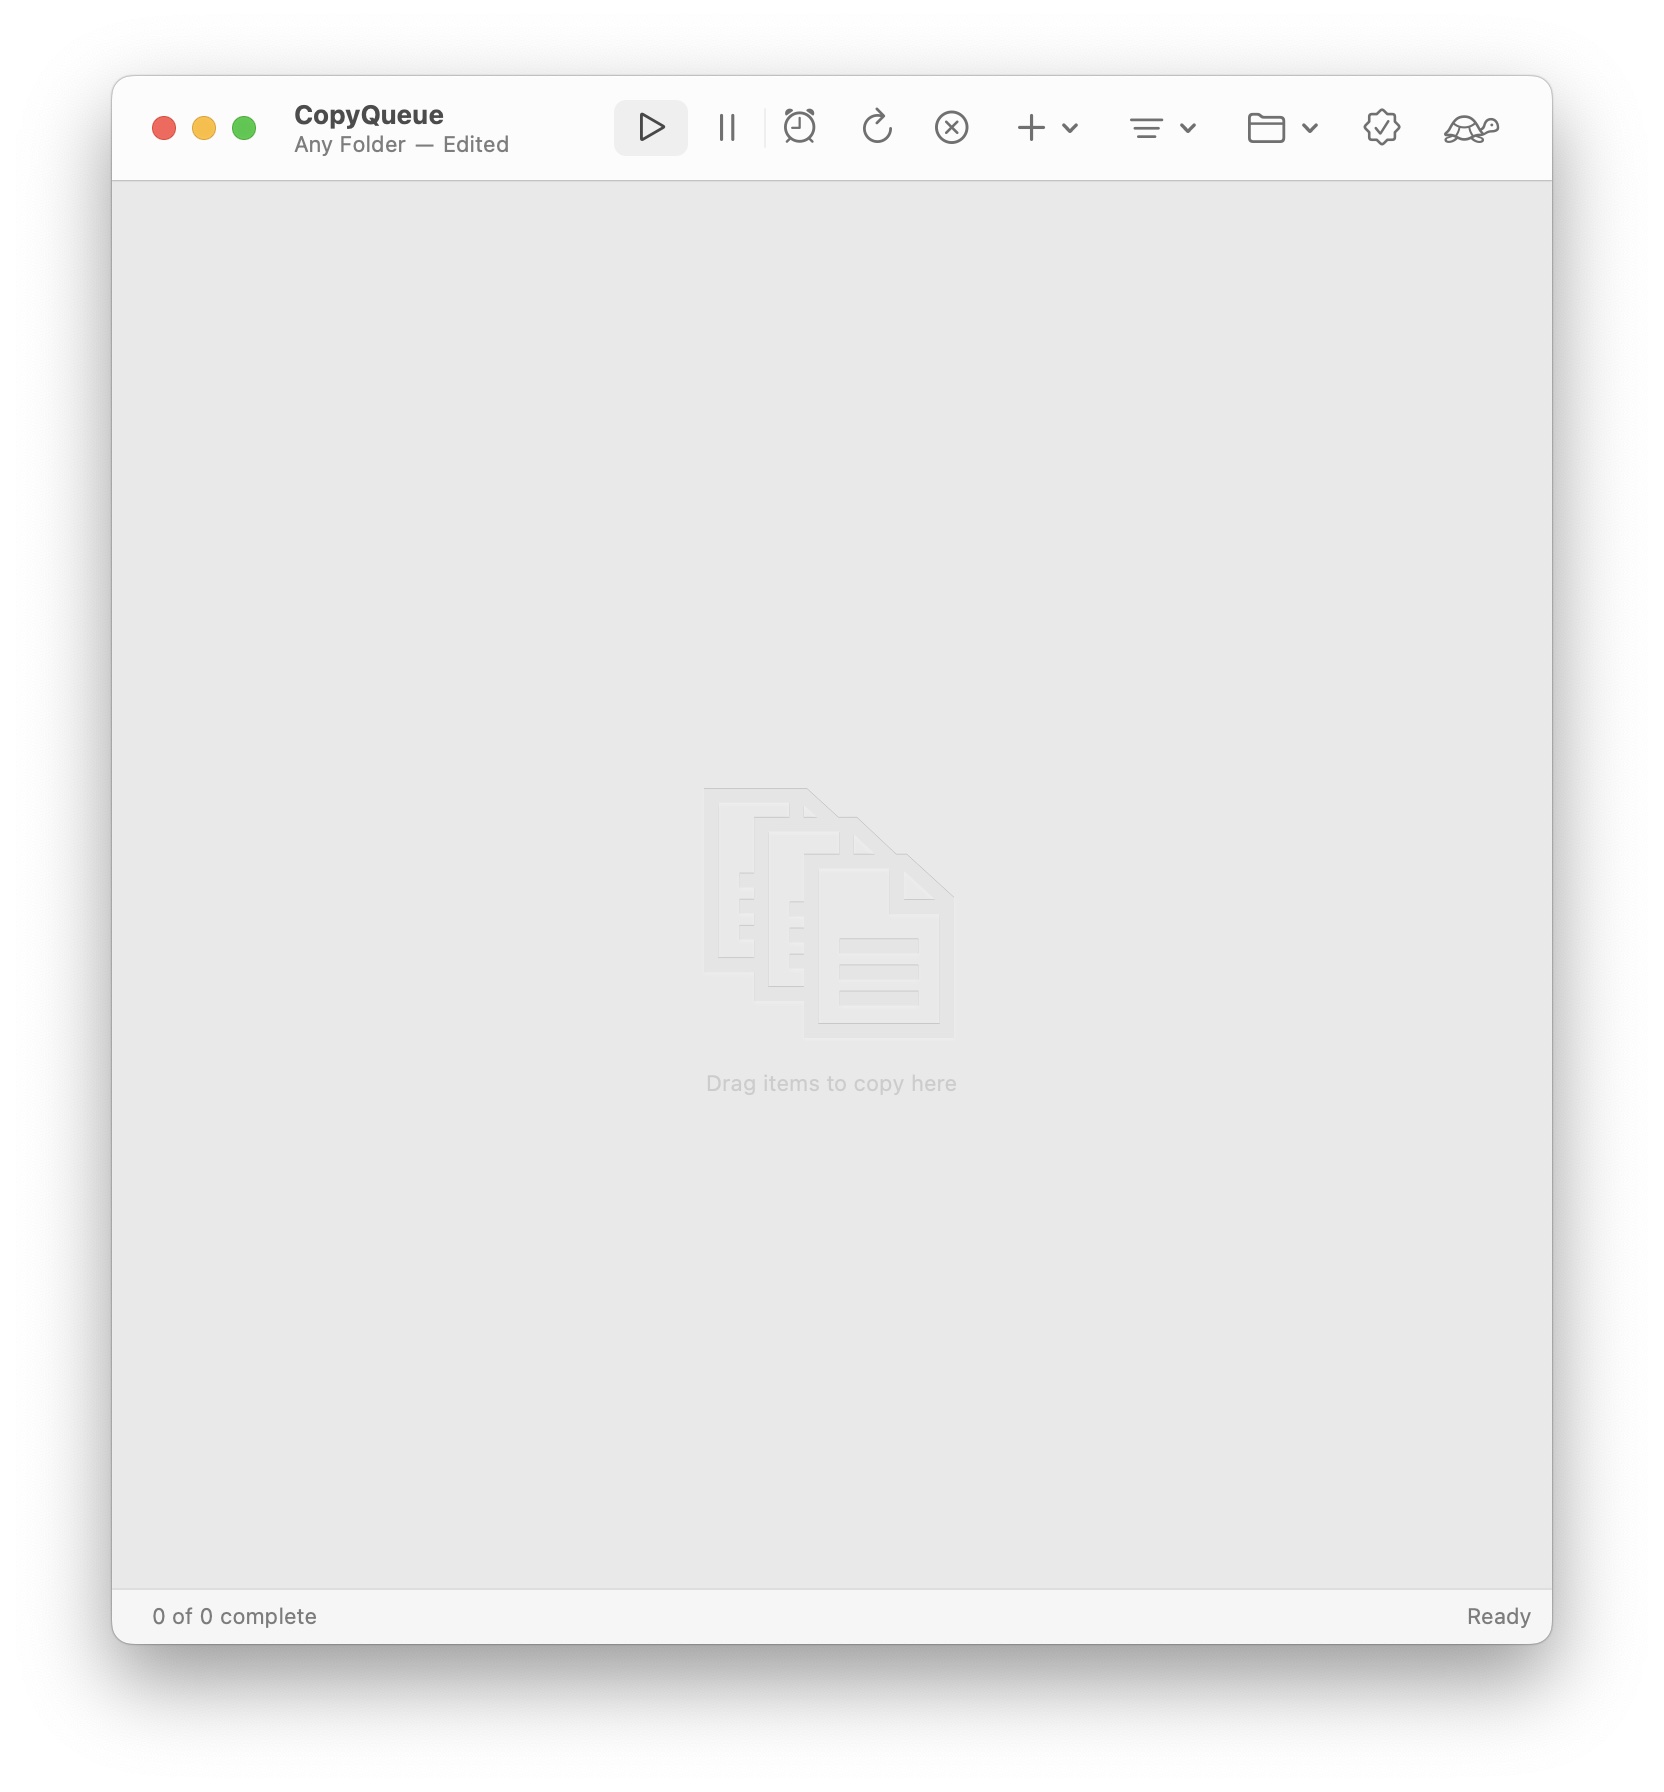The width and height of the screenshot is (1664, 1792).
Task: Click the stacked documents placeholder image
Action: tap(829, 912)
